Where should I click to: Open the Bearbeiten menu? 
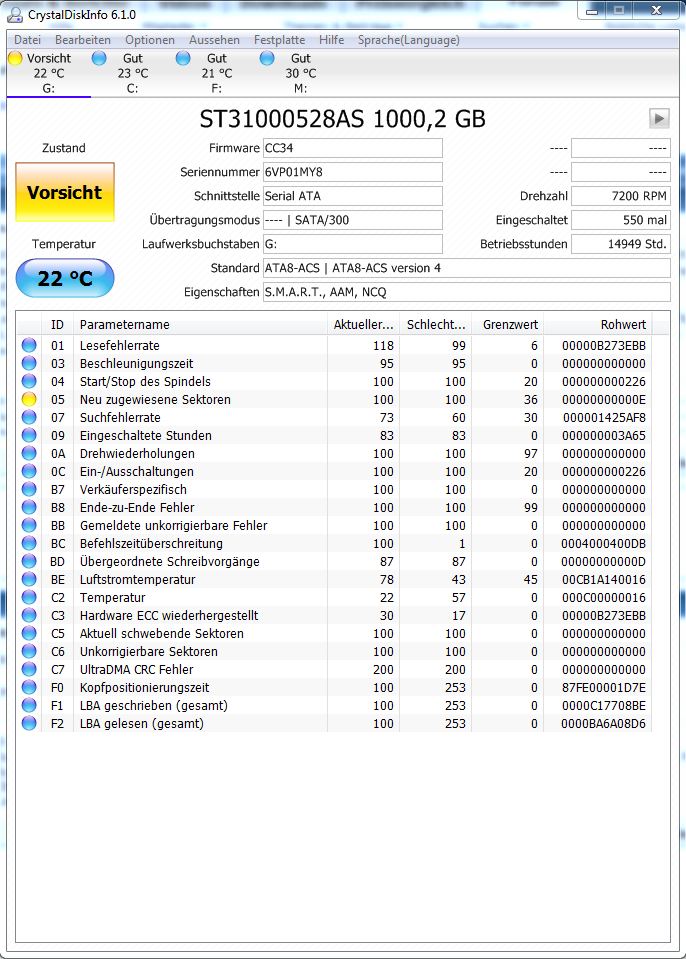pos(83,40)
